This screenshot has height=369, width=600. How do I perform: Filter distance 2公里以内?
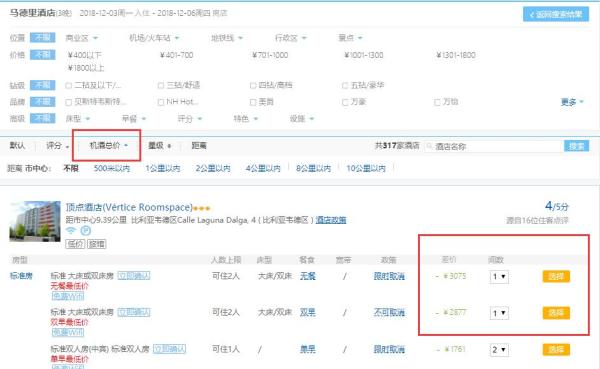tap(213, 168)
